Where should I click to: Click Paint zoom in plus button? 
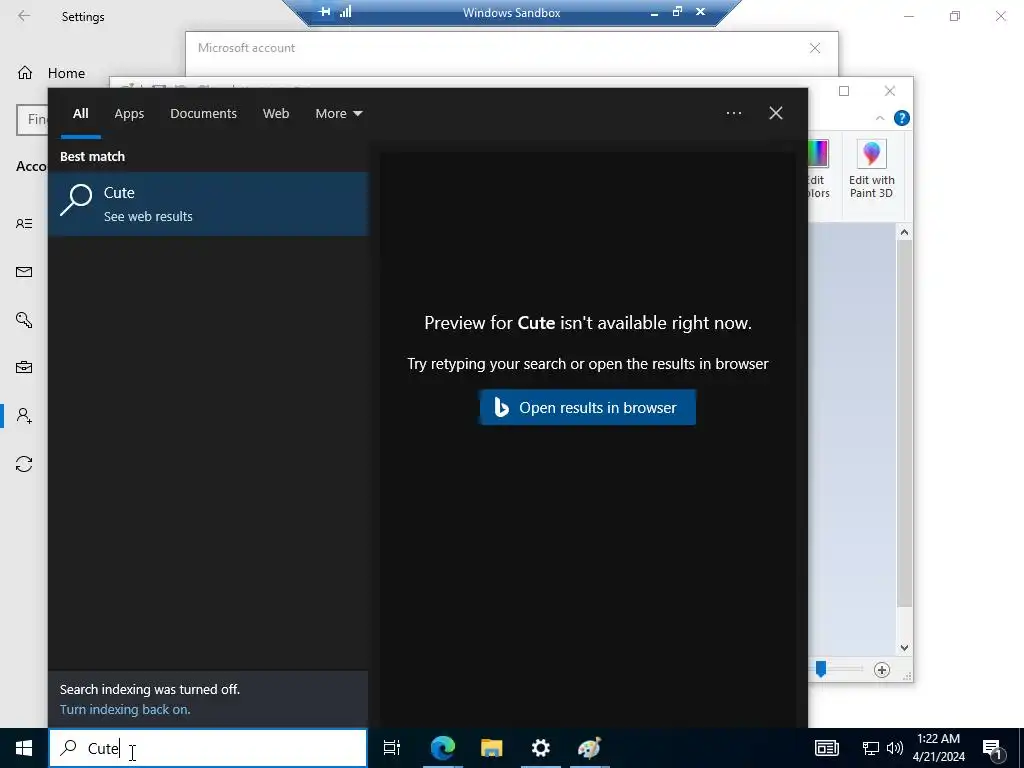click(882, 670)
